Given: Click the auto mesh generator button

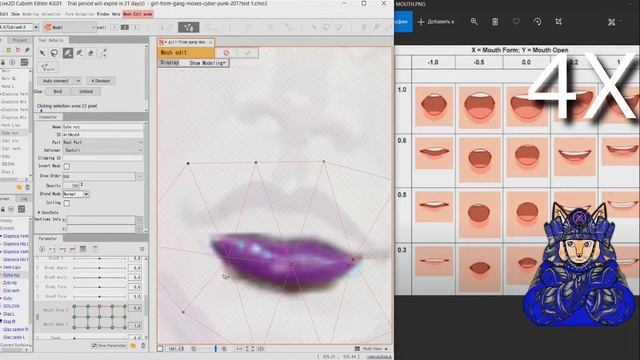Looking at the screenshot, I should click(x=47, y=67).
